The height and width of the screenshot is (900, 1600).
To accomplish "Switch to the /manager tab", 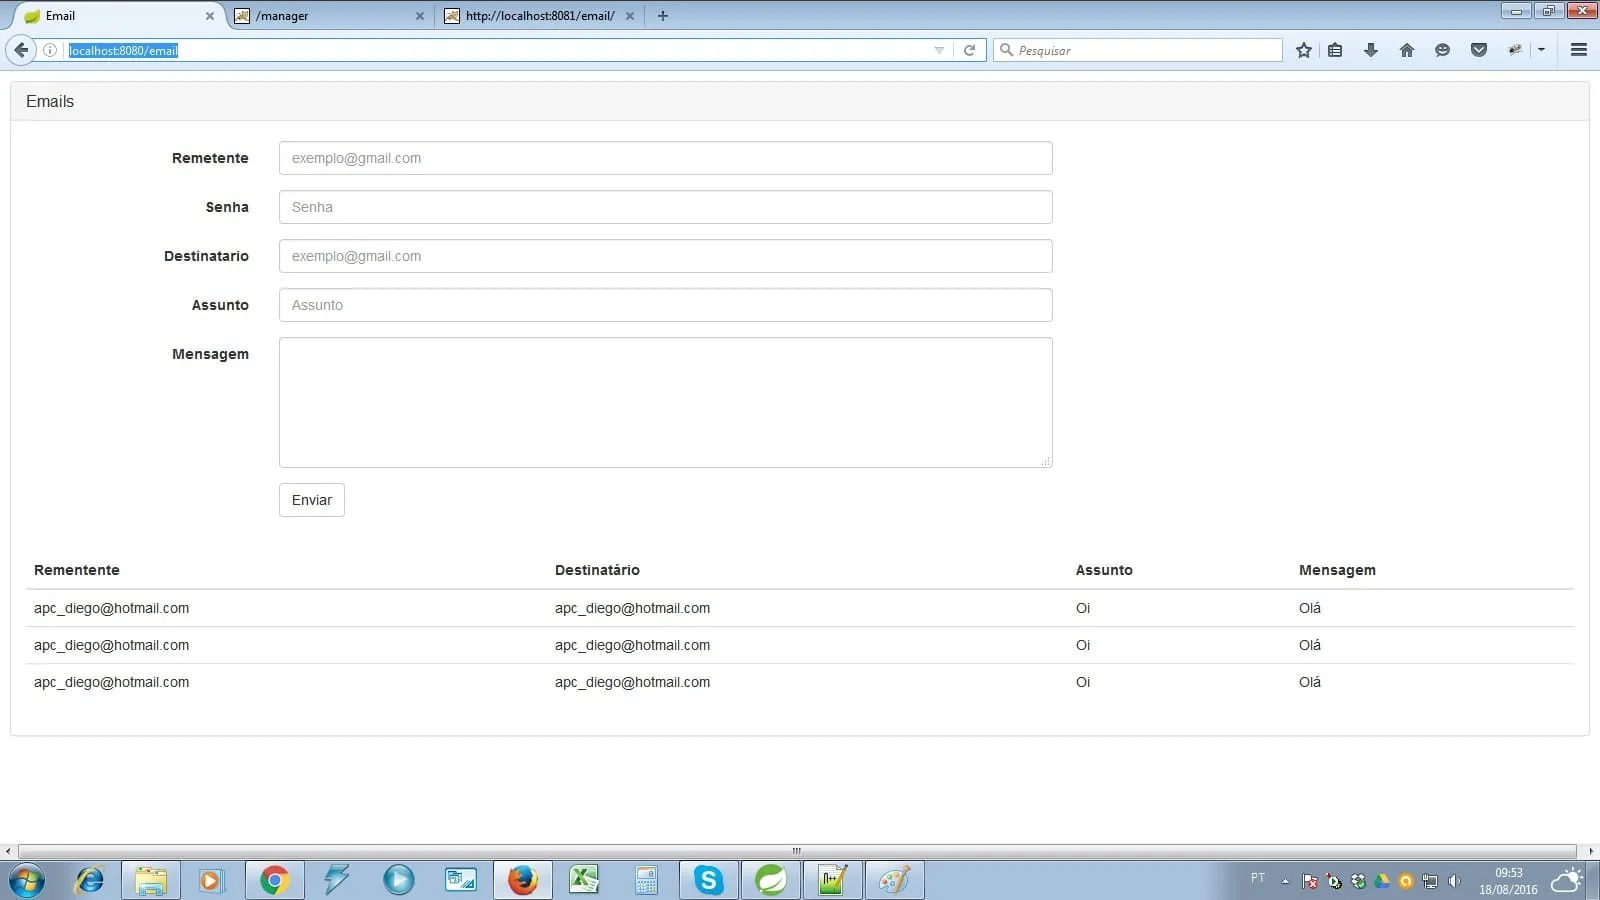I will point(325,16).
